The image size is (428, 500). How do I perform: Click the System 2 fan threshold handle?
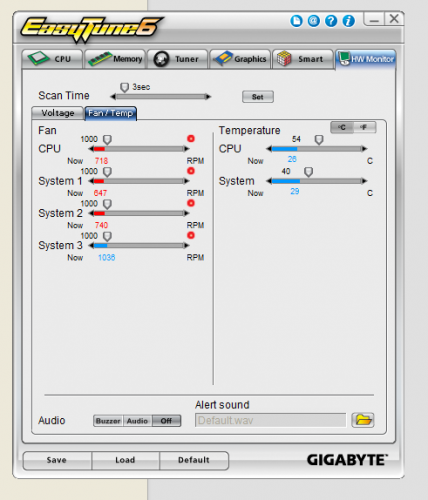(x=107, y=204)
